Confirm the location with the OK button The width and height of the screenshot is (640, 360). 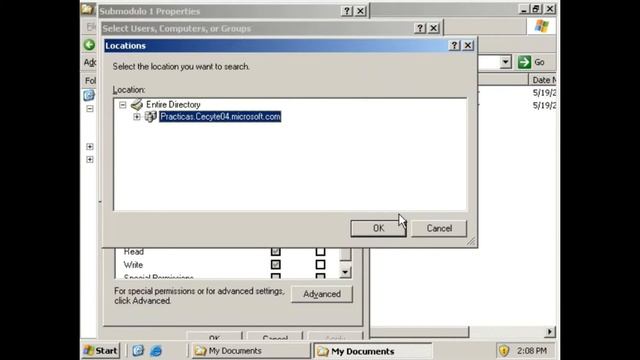click(x=378, y=228)
